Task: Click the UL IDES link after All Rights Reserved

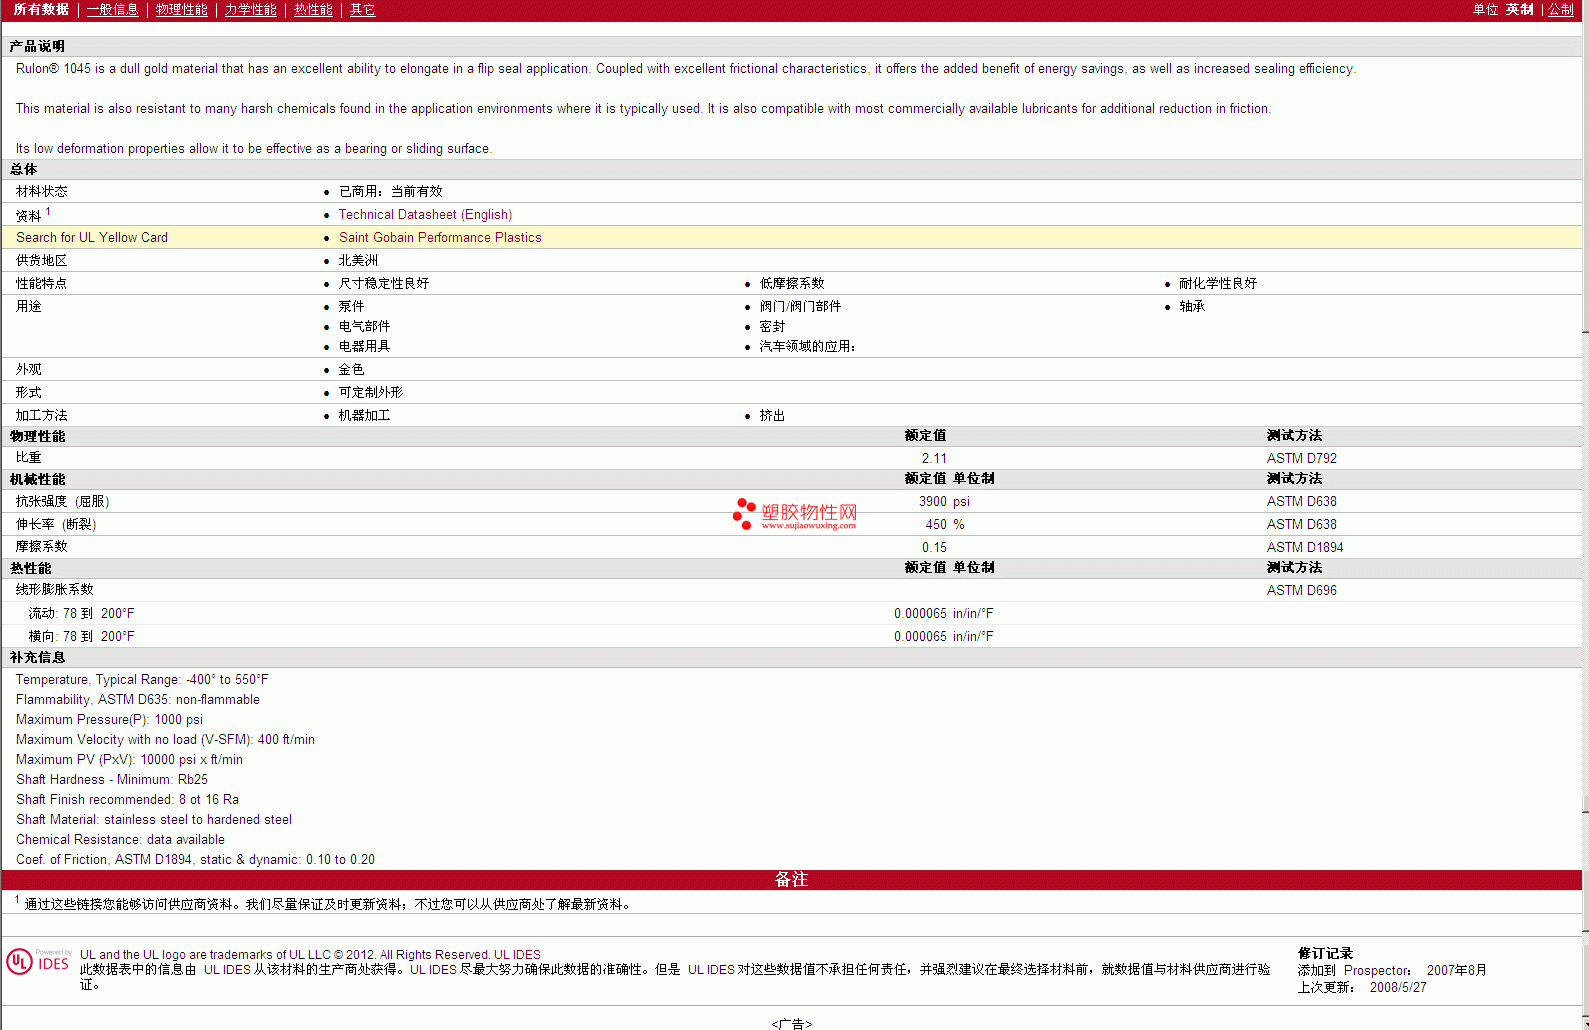Action: [x=517, y=955]
